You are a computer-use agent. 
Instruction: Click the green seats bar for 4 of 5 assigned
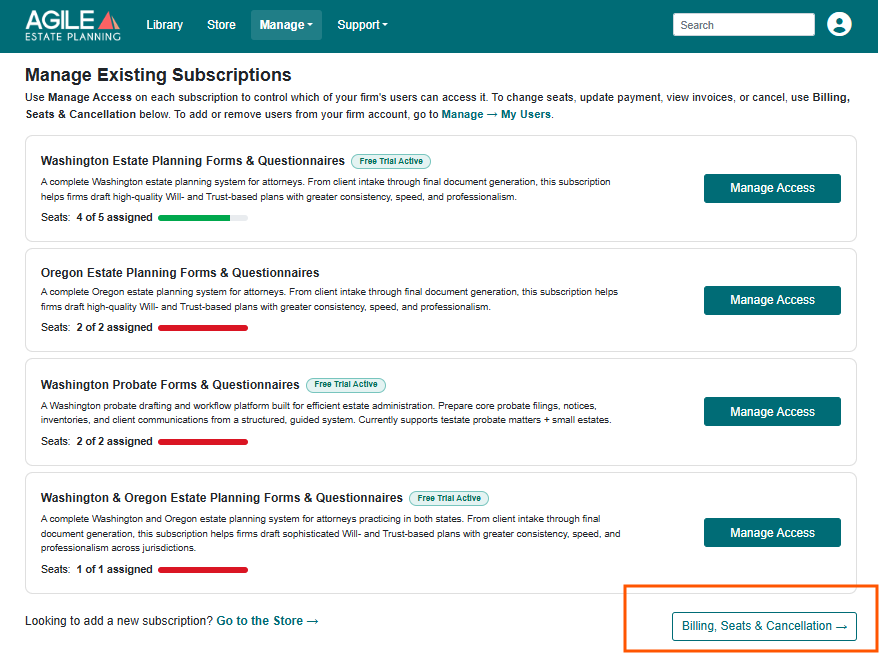click(203, 218)
